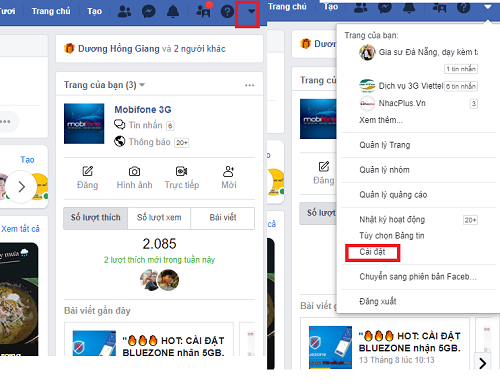Select 'Số lượt xem' tab
The height and width of the screenshot is (389, 500).
point(159,218)
